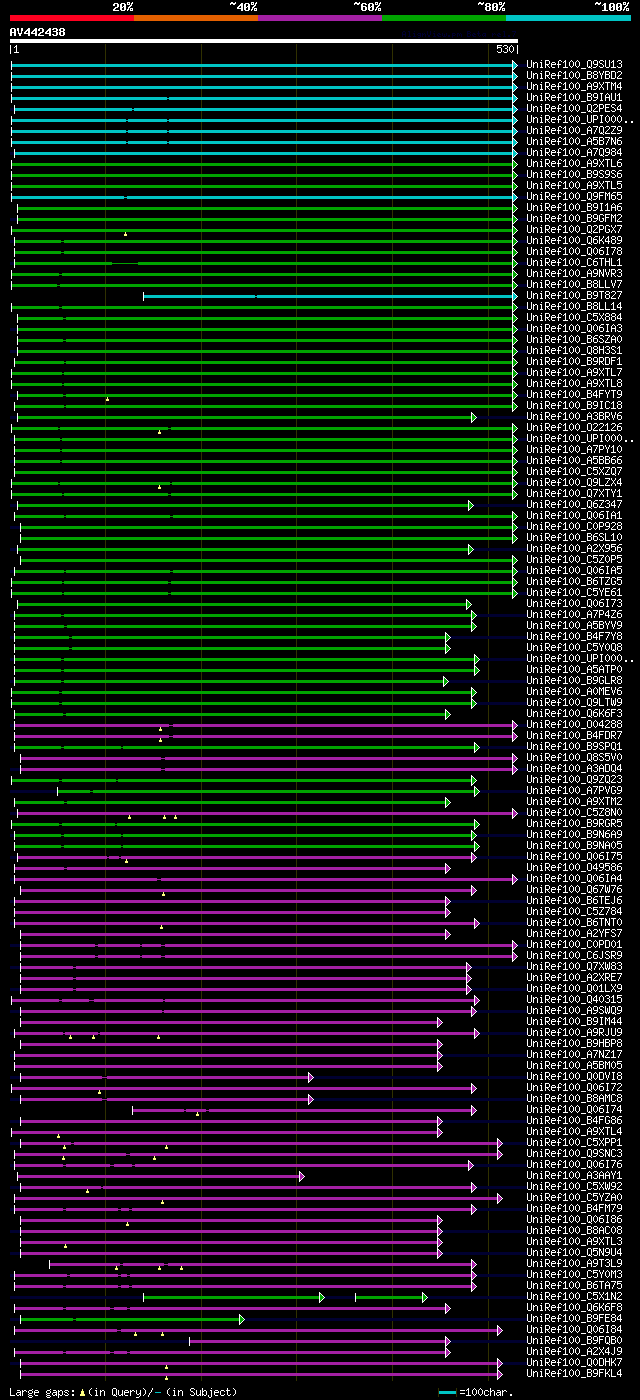Image resolution: width=640 pixels, height=1400 pixels.
Task: Select UniRef100_C5XPP1 entry
Action: (x=574, y=1142)
